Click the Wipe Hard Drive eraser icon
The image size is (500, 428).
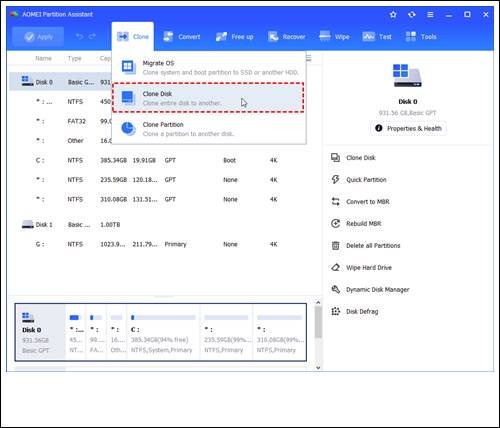pyautogui.click(x=335, y=267)
